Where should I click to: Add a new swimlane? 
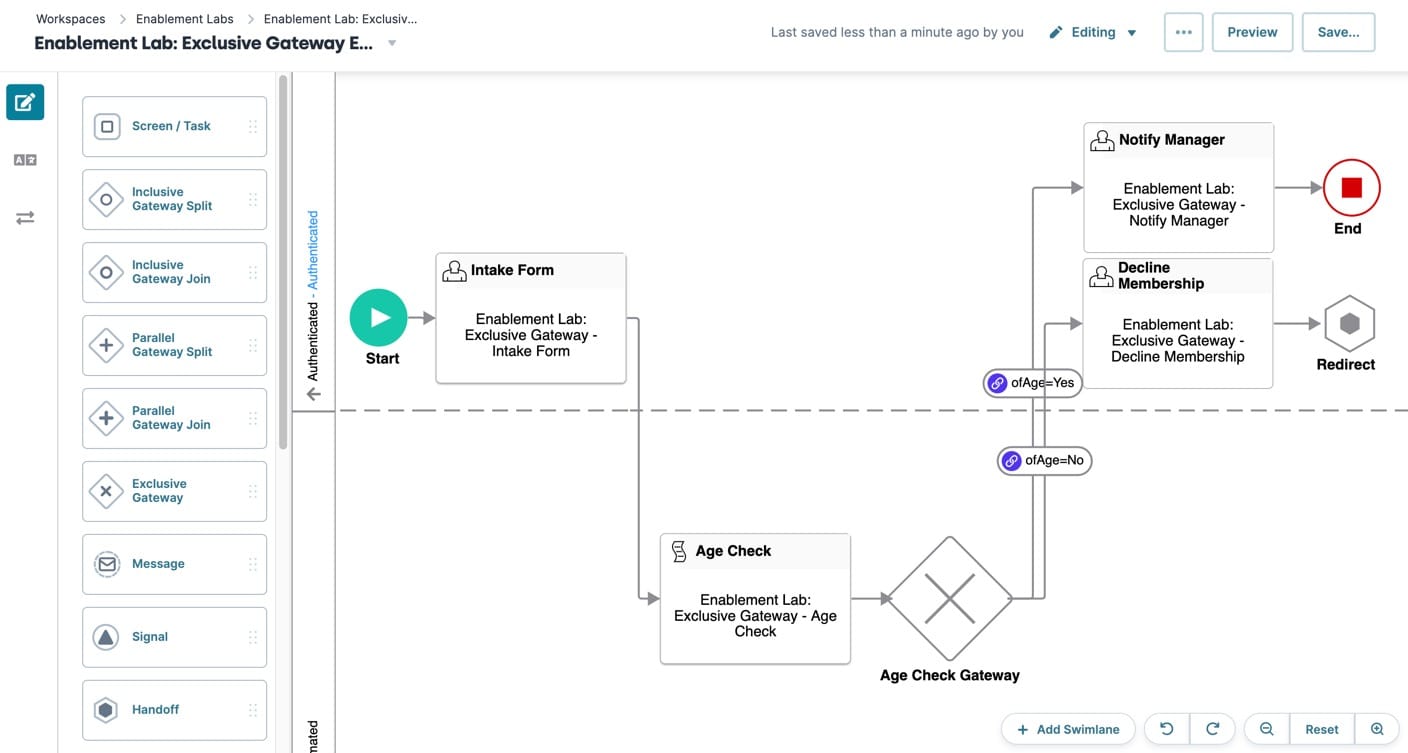pyautogui.click(x=1068, y=729)
